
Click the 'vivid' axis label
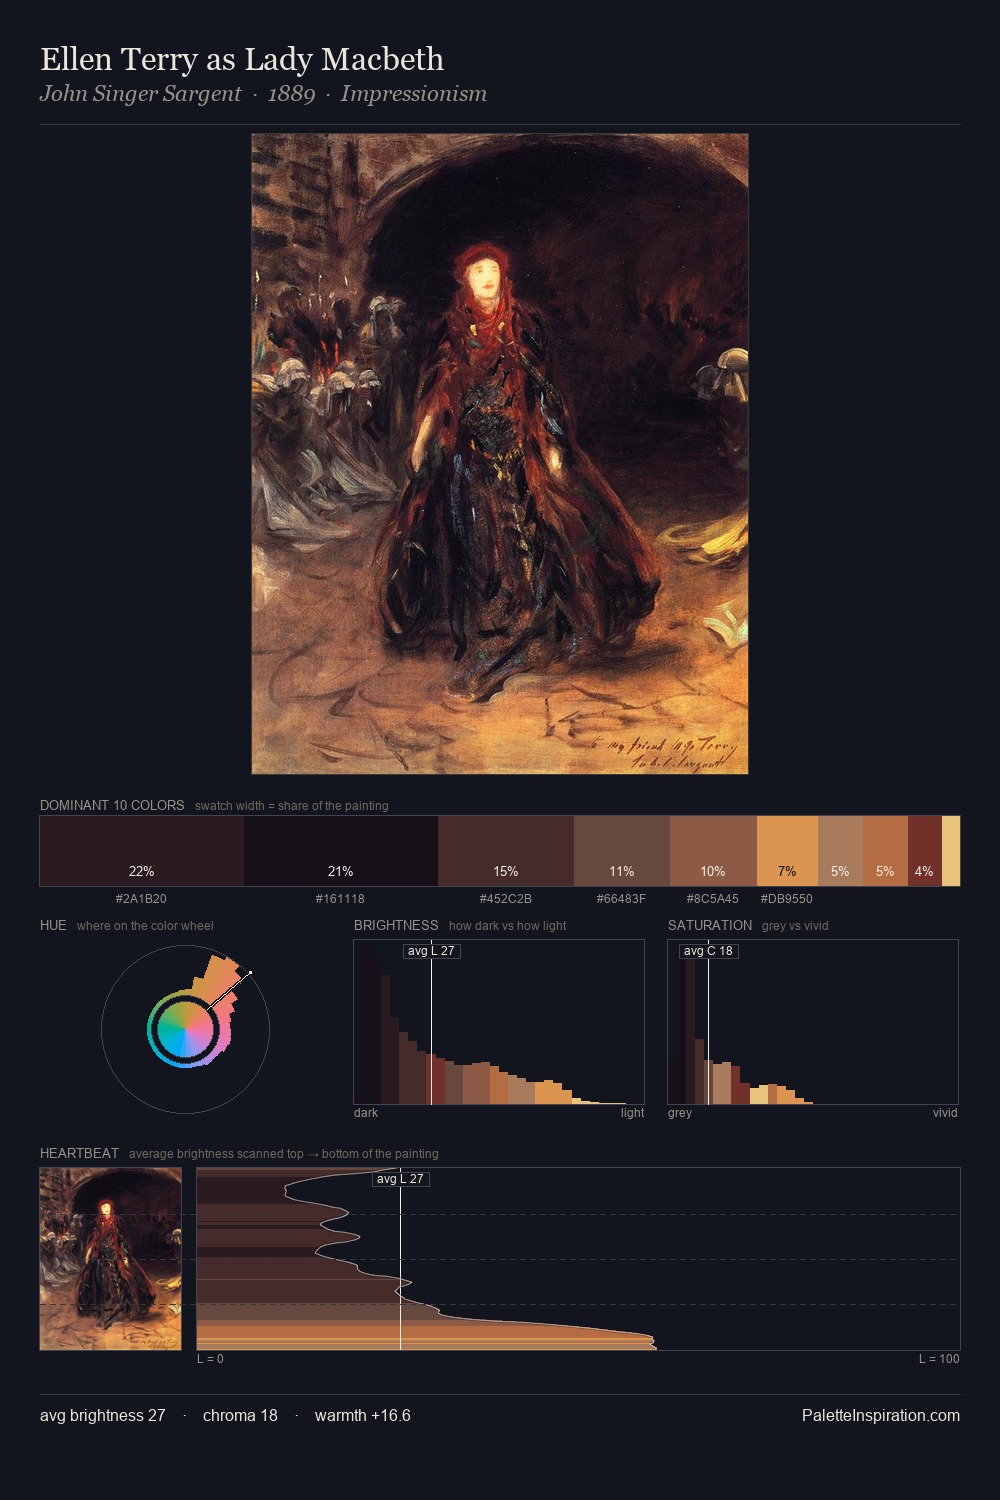(x=945, y=1113)
